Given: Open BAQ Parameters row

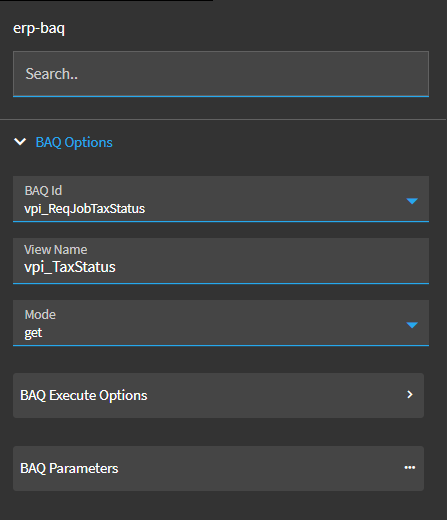Looking at the screenshot, I should tap(218, 468).
